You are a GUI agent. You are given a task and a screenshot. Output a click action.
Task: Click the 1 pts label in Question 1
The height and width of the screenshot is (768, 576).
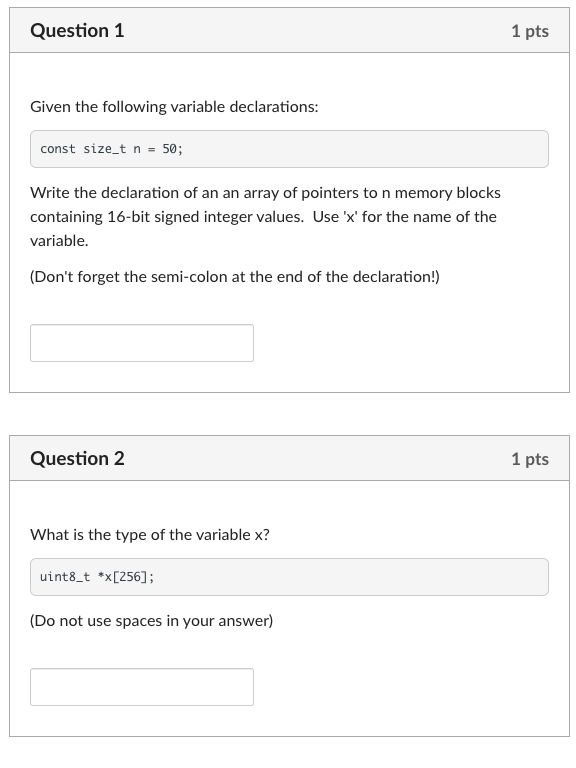pos(530,31)
